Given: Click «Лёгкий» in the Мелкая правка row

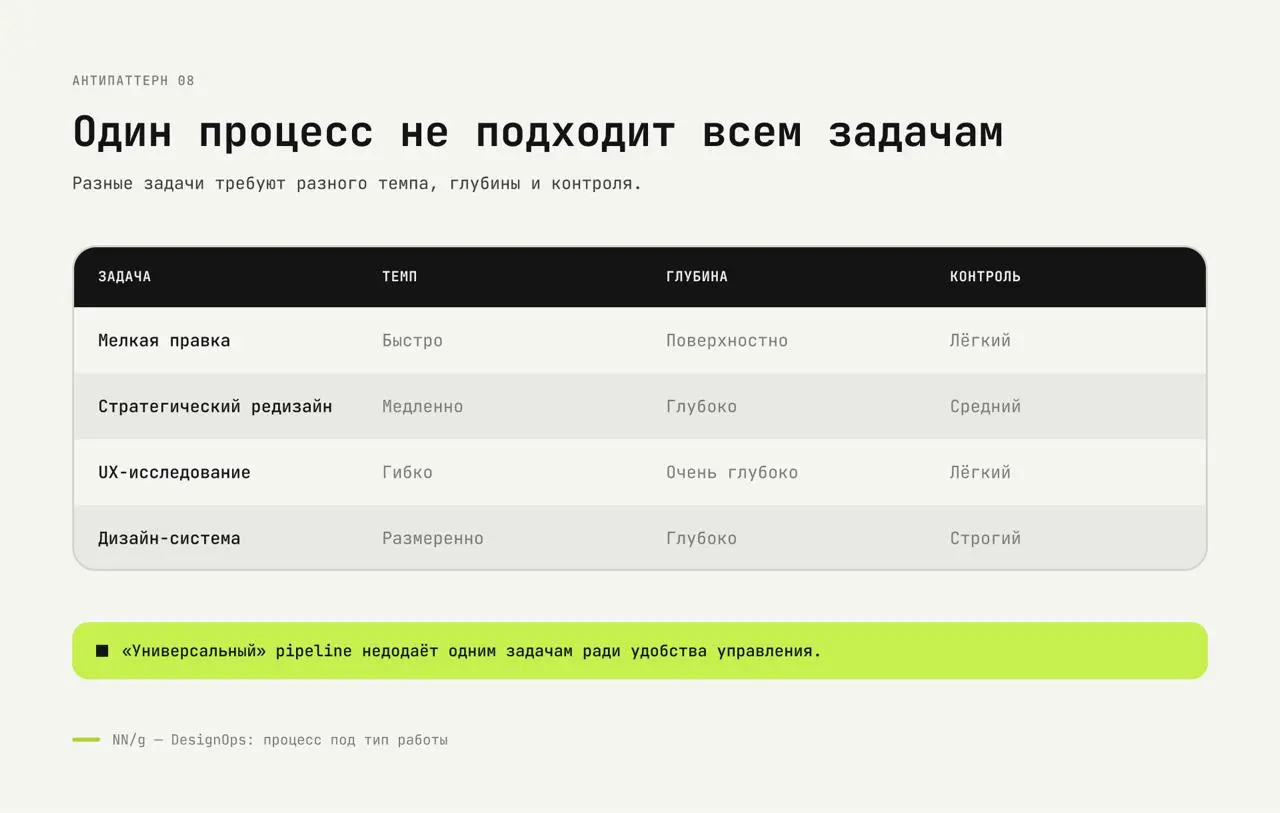Looking at the screenshot, I should pyautogui.click(x=980, y=341).
